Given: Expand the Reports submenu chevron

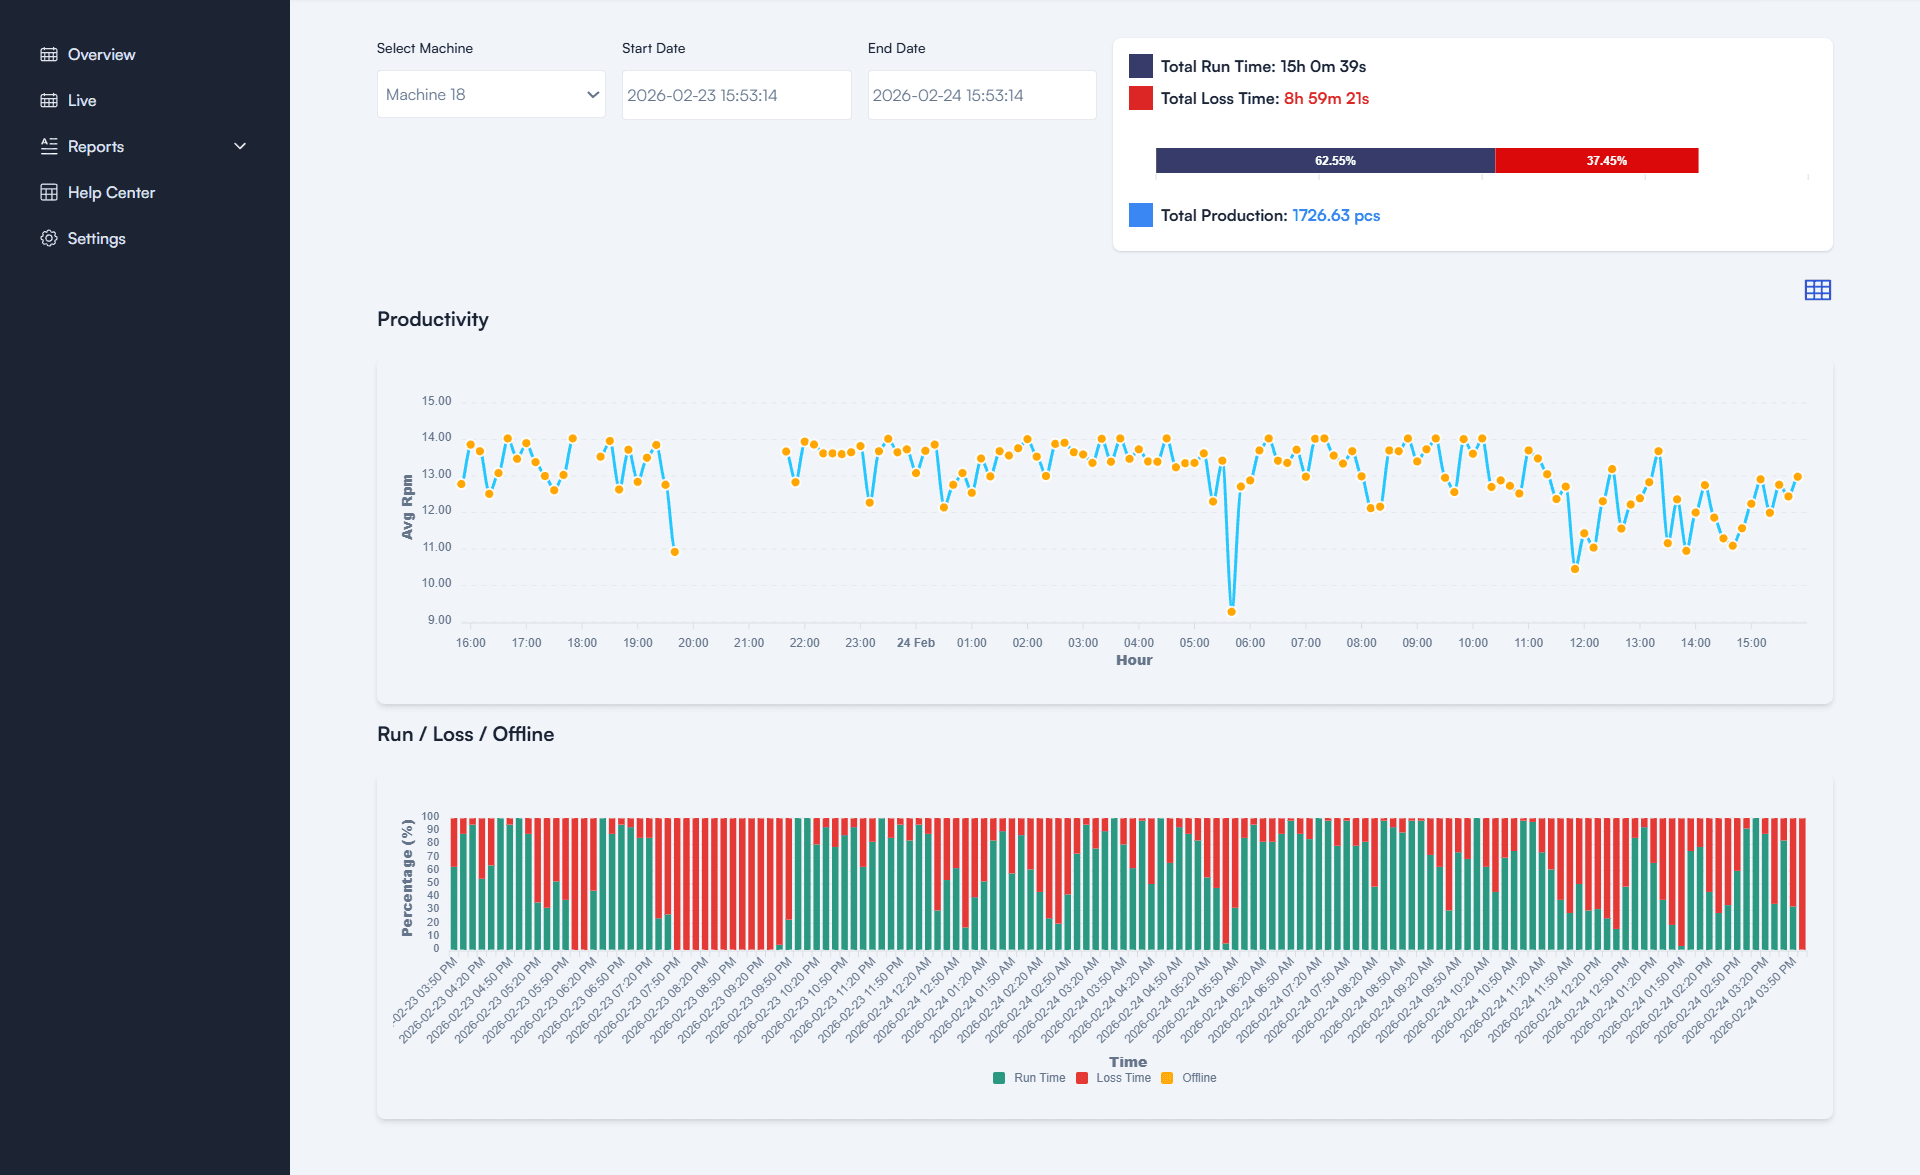Looking at the screenshot, I should pyautogui.click(x=240, y=146).
